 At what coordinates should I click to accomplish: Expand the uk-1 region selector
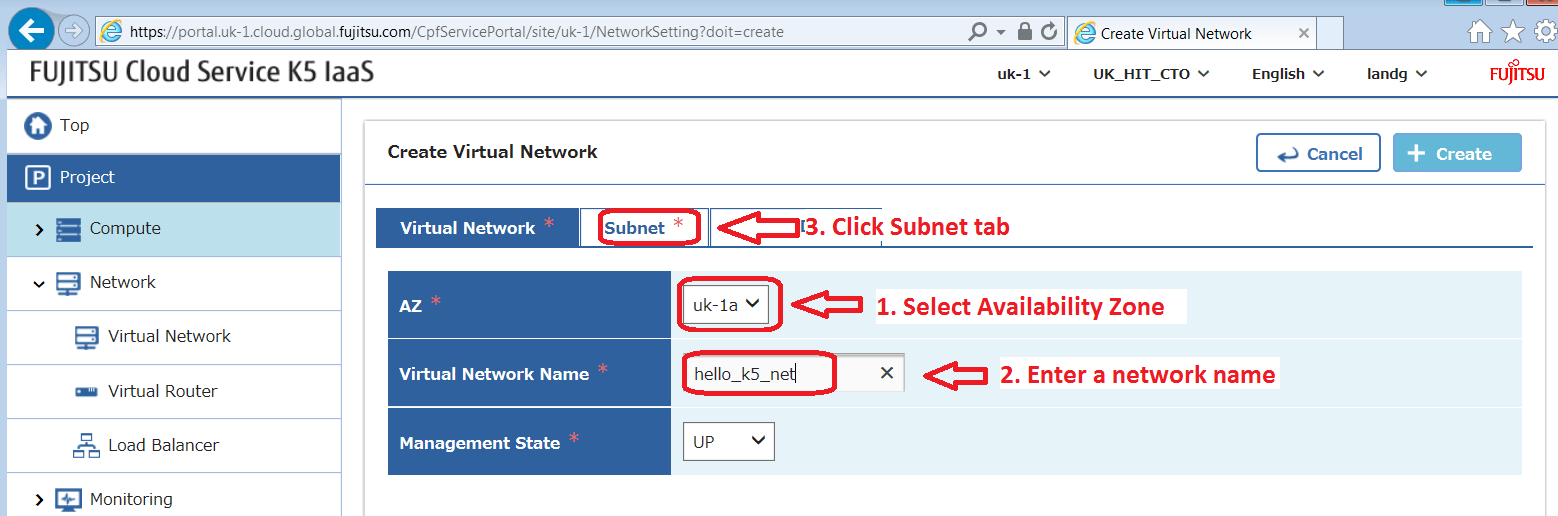coord(1023,74)
